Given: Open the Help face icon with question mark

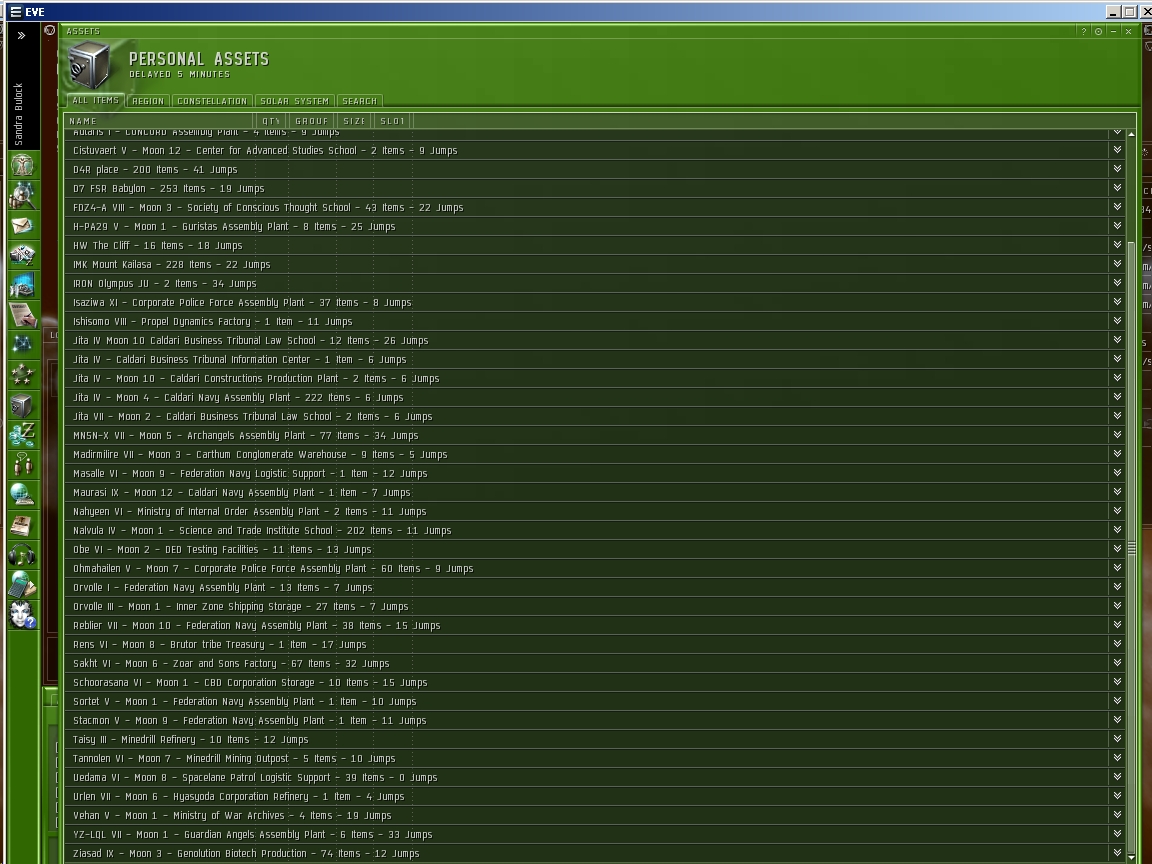Looking at the screenshot, I should [22, 616].
